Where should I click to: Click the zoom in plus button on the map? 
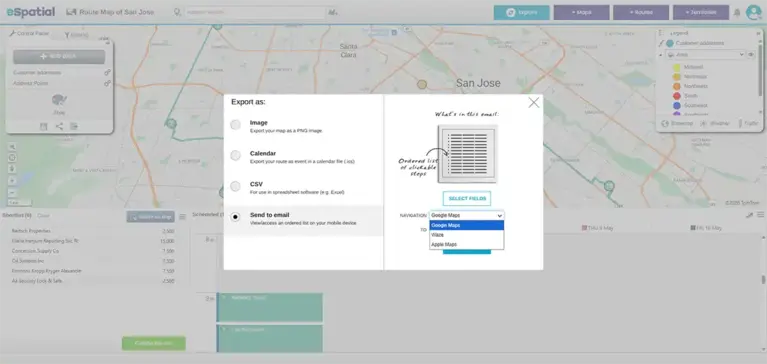(13, 181)
